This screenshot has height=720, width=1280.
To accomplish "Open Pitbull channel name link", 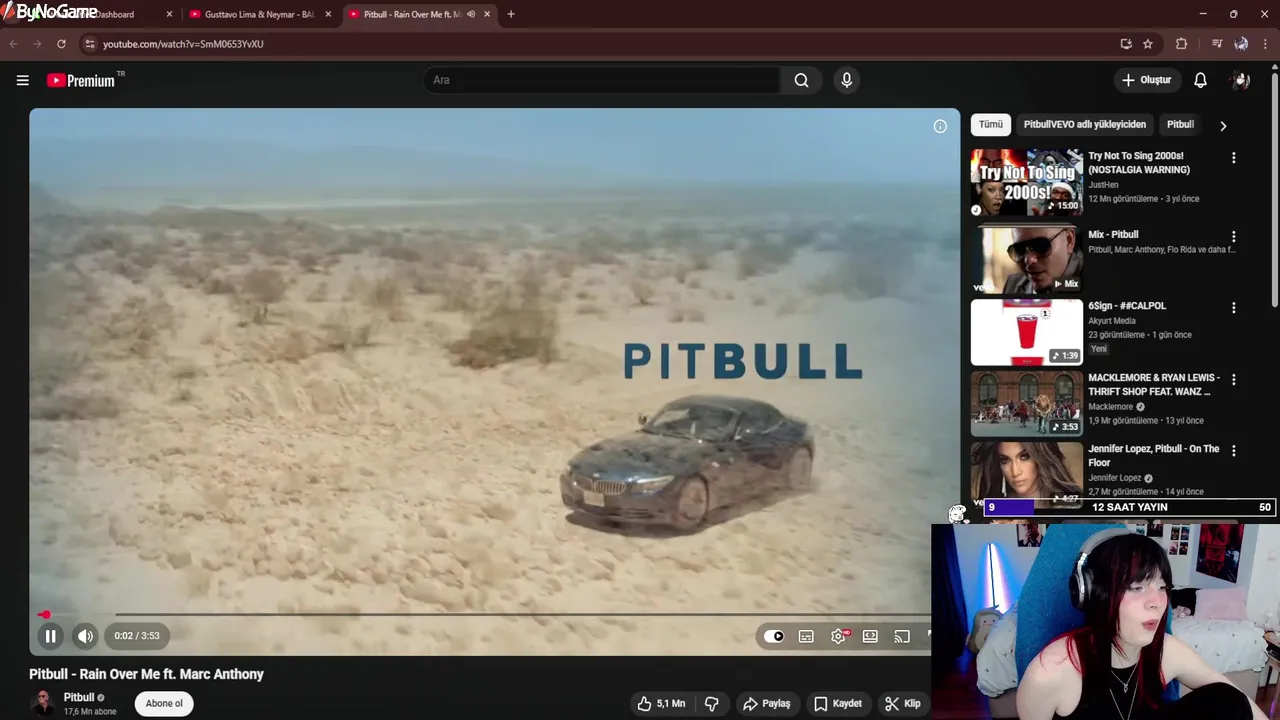I will tap(79, 697).
